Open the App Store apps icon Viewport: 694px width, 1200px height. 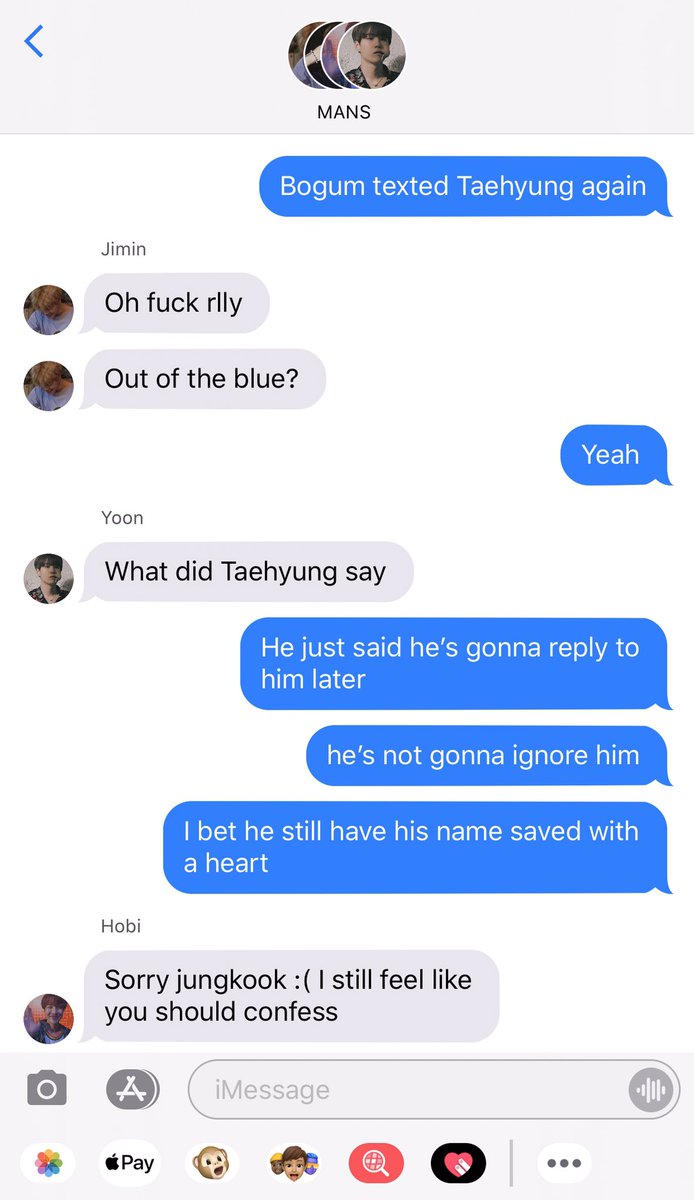tap(132, 1089)
